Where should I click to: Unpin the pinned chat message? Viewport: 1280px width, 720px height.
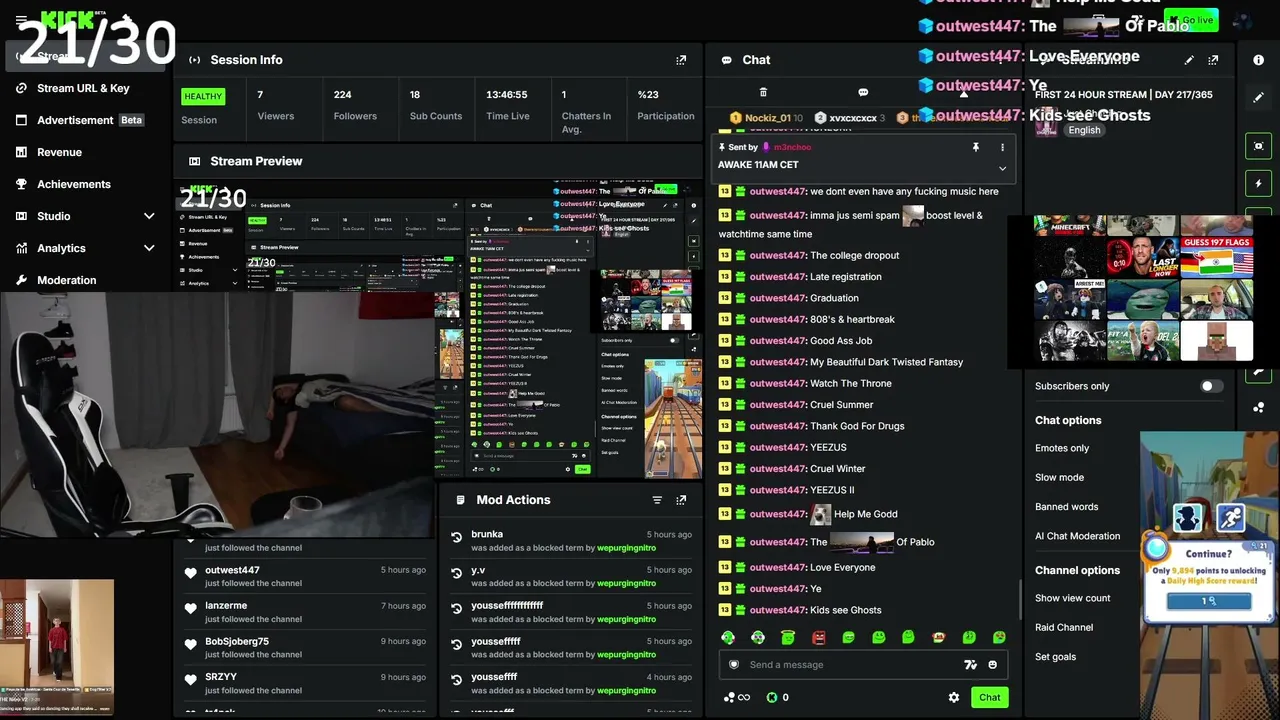coord(976,147)
